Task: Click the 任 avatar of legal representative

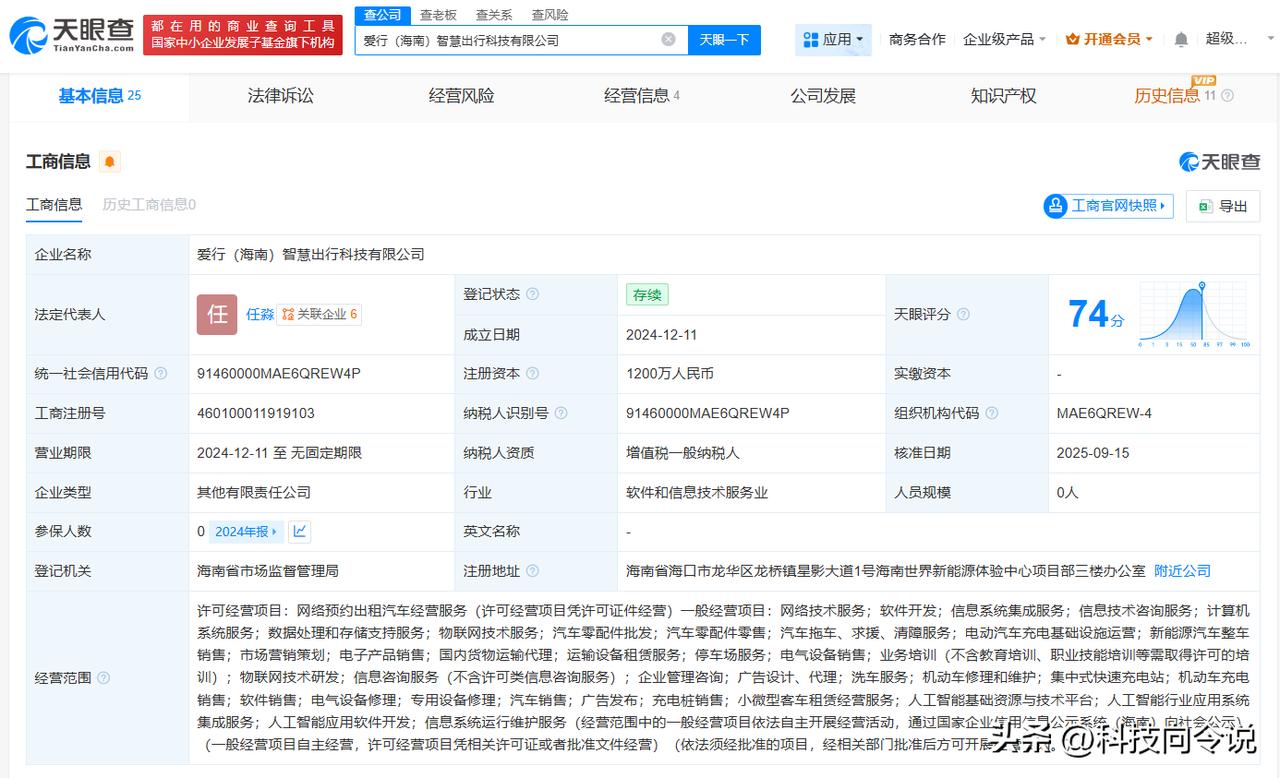Action: 217,314
